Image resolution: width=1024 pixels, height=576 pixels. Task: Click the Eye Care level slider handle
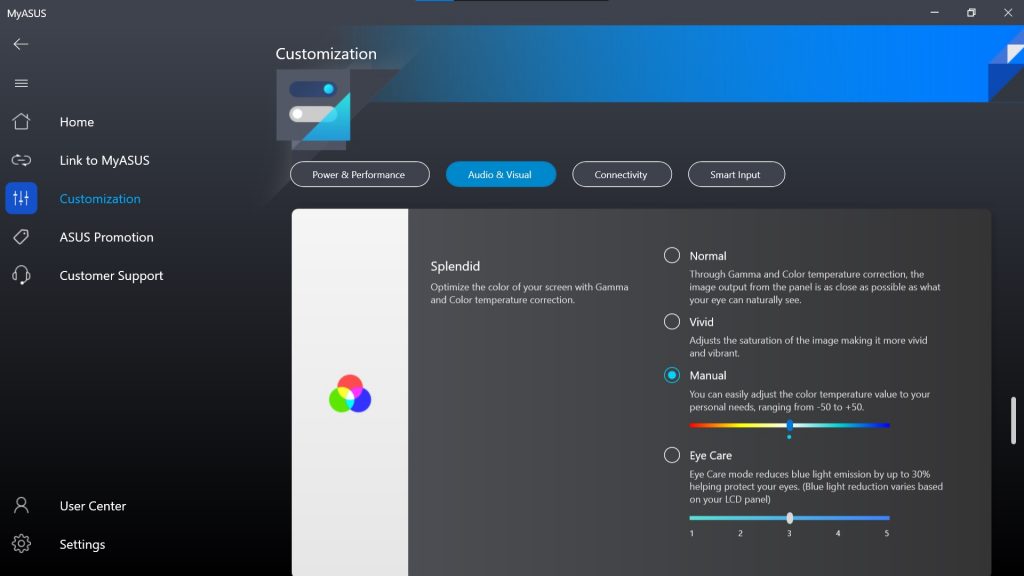(x=790, y=518)
